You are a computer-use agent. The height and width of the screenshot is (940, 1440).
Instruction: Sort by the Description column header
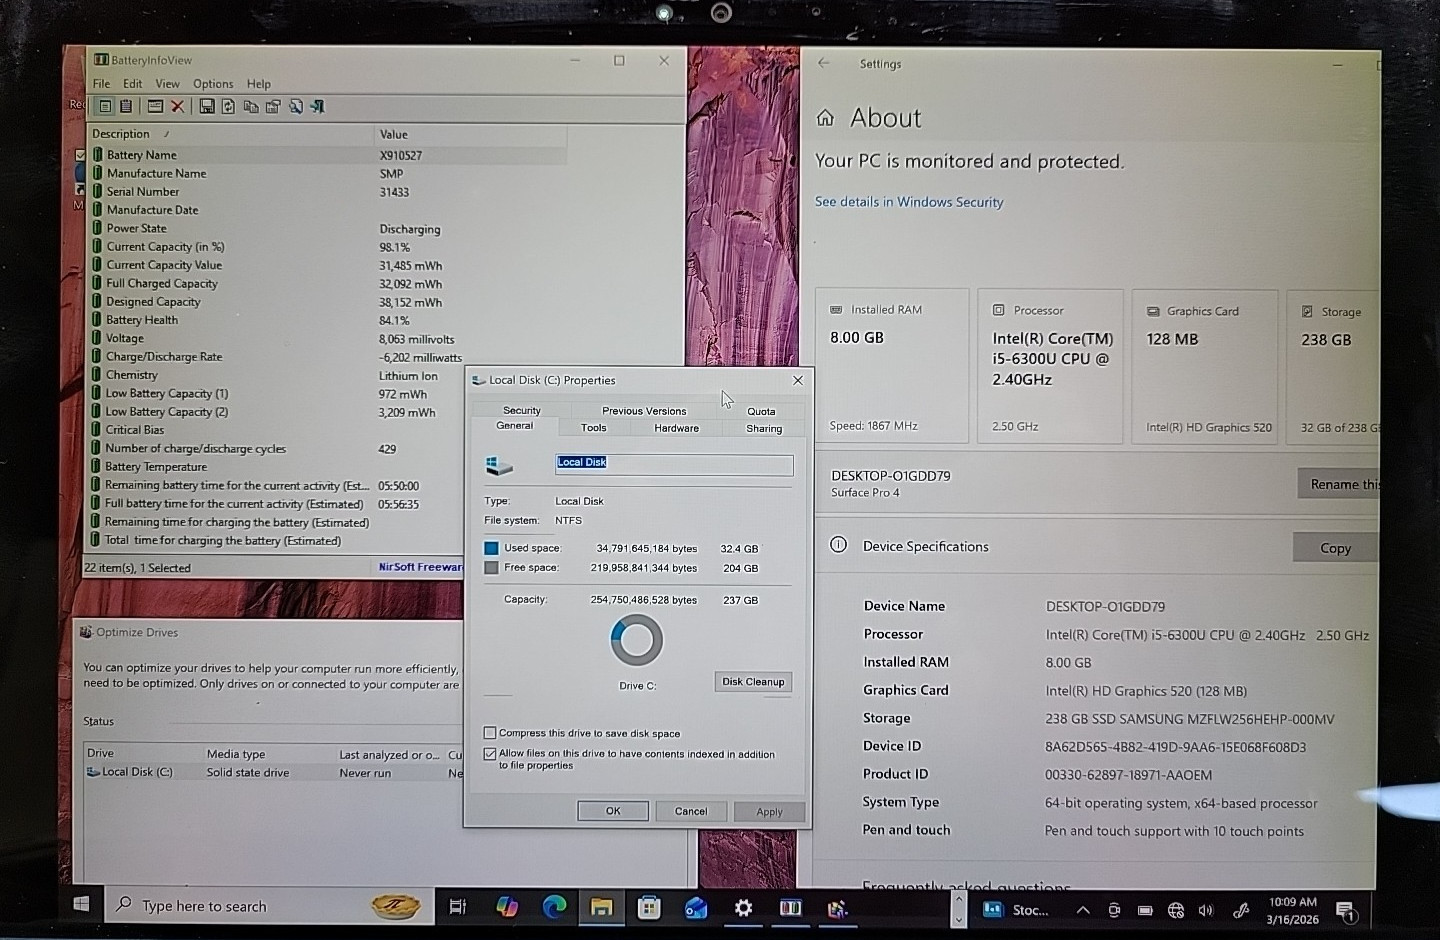(x=230, y=134)
